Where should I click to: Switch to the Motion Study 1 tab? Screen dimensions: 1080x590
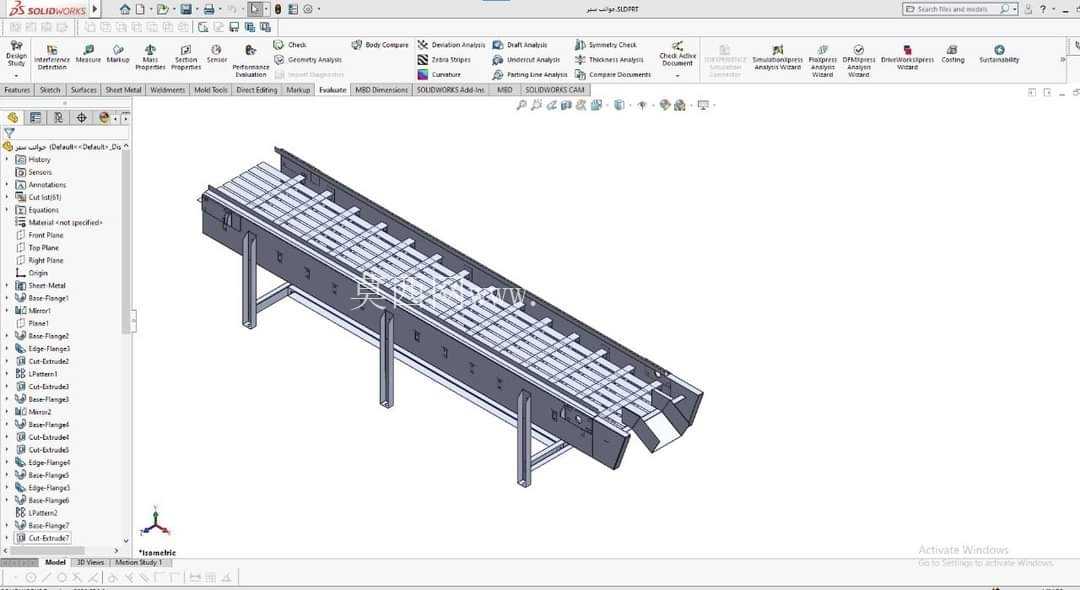point(138,562)
